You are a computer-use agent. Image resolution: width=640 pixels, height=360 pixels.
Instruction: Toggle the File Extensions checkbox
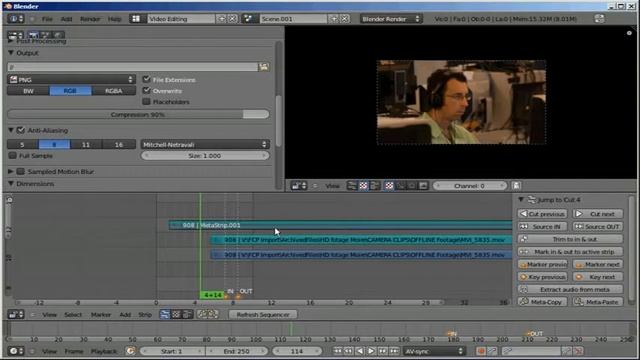(x=147, y=79)
